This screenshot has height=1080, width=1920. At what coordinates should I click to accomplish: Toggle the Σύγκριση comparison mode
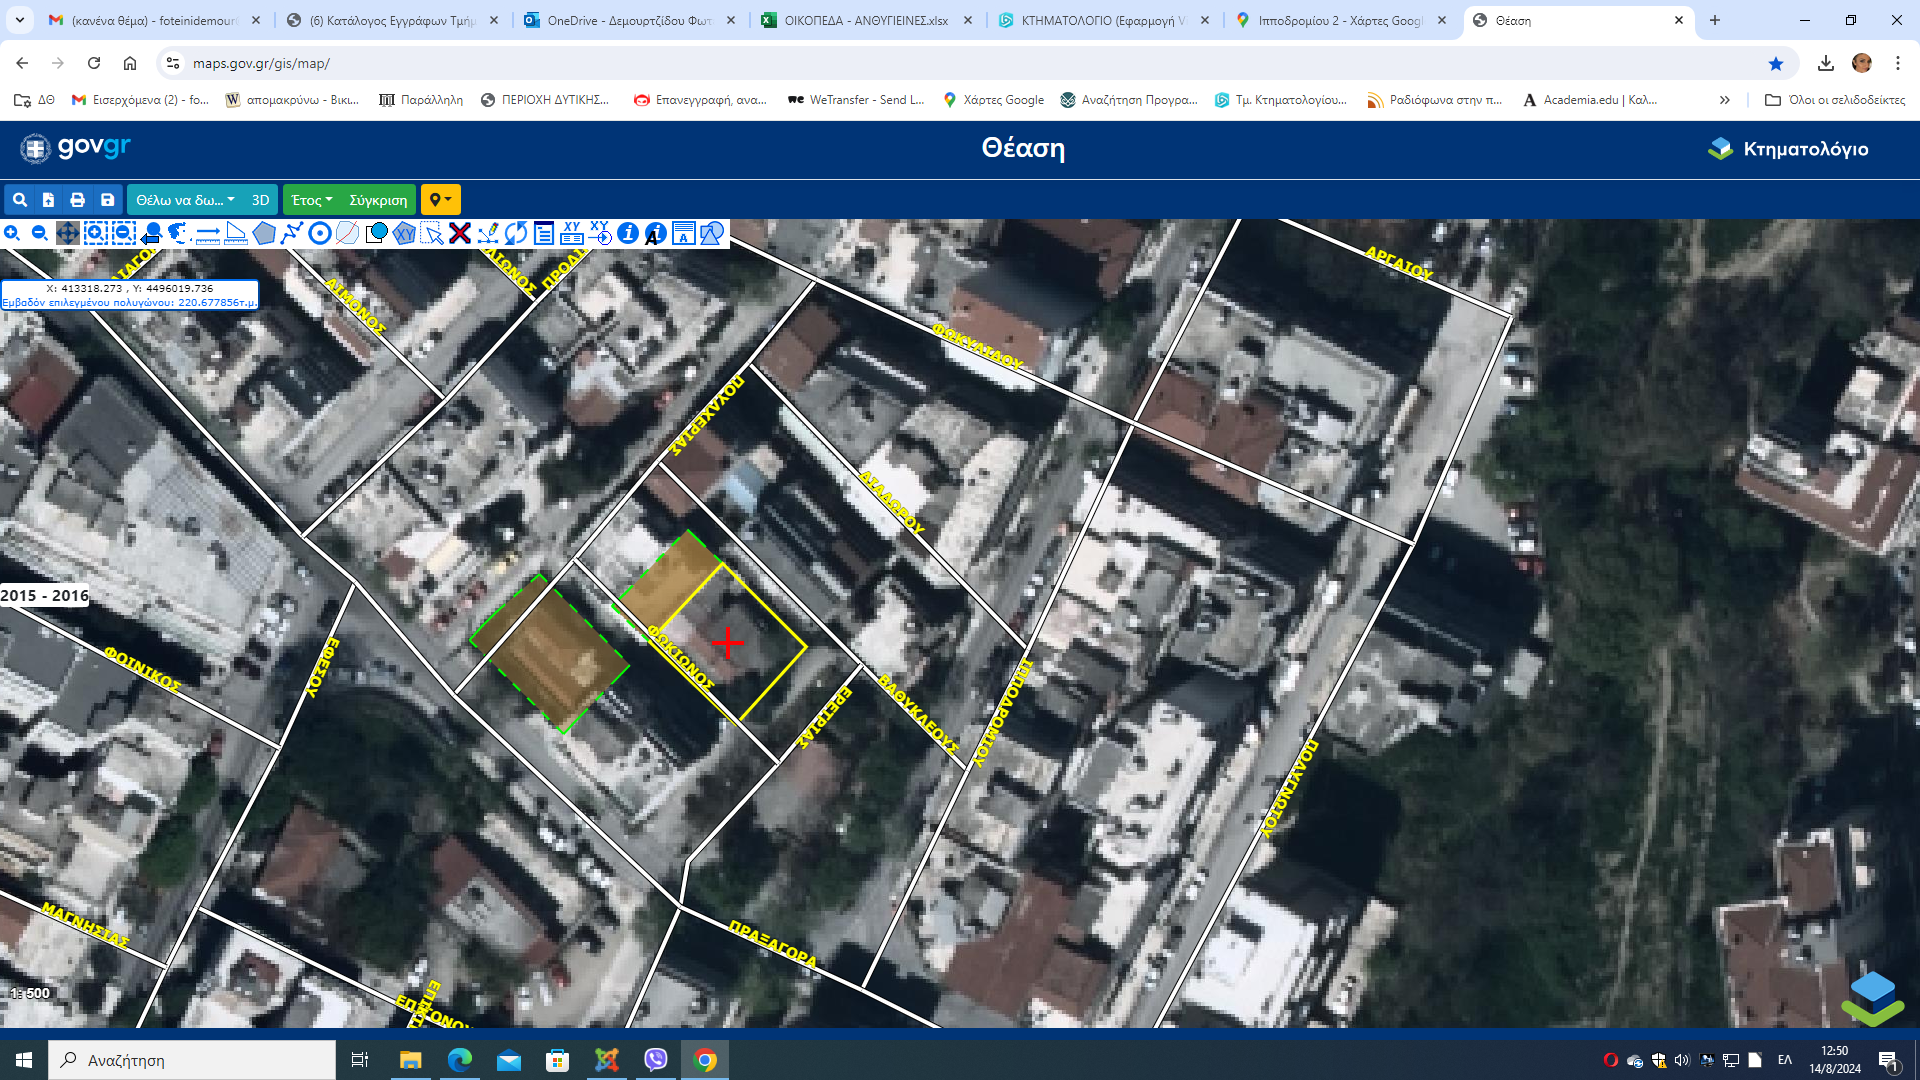(x=378, y=200)
